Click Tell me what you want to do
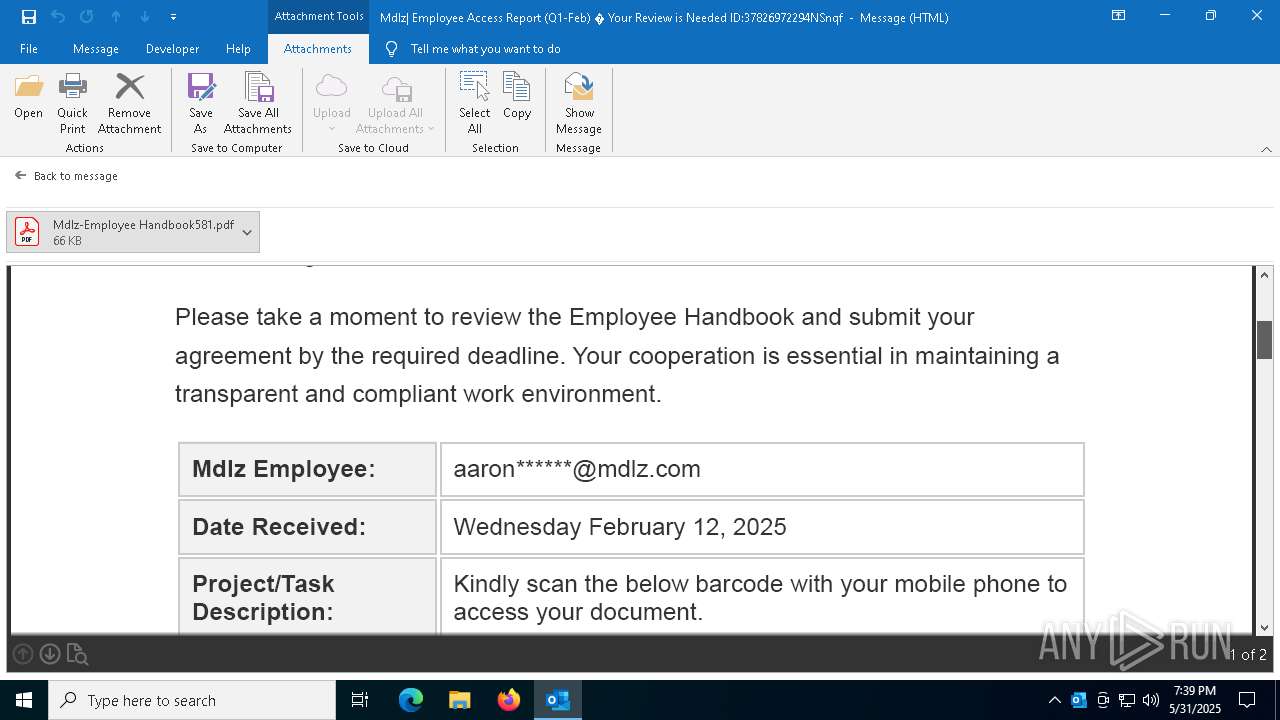 (x=485, y=48)
